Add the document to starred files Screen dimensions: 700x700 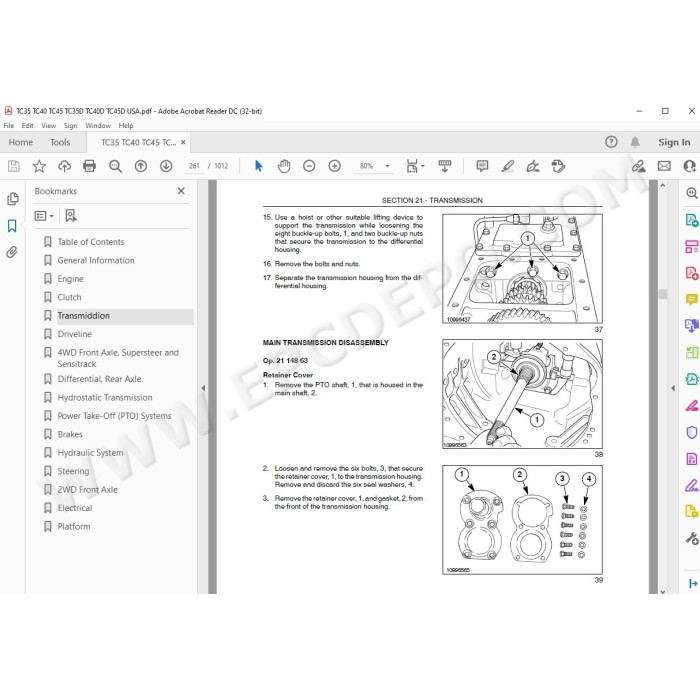(39, 166)
